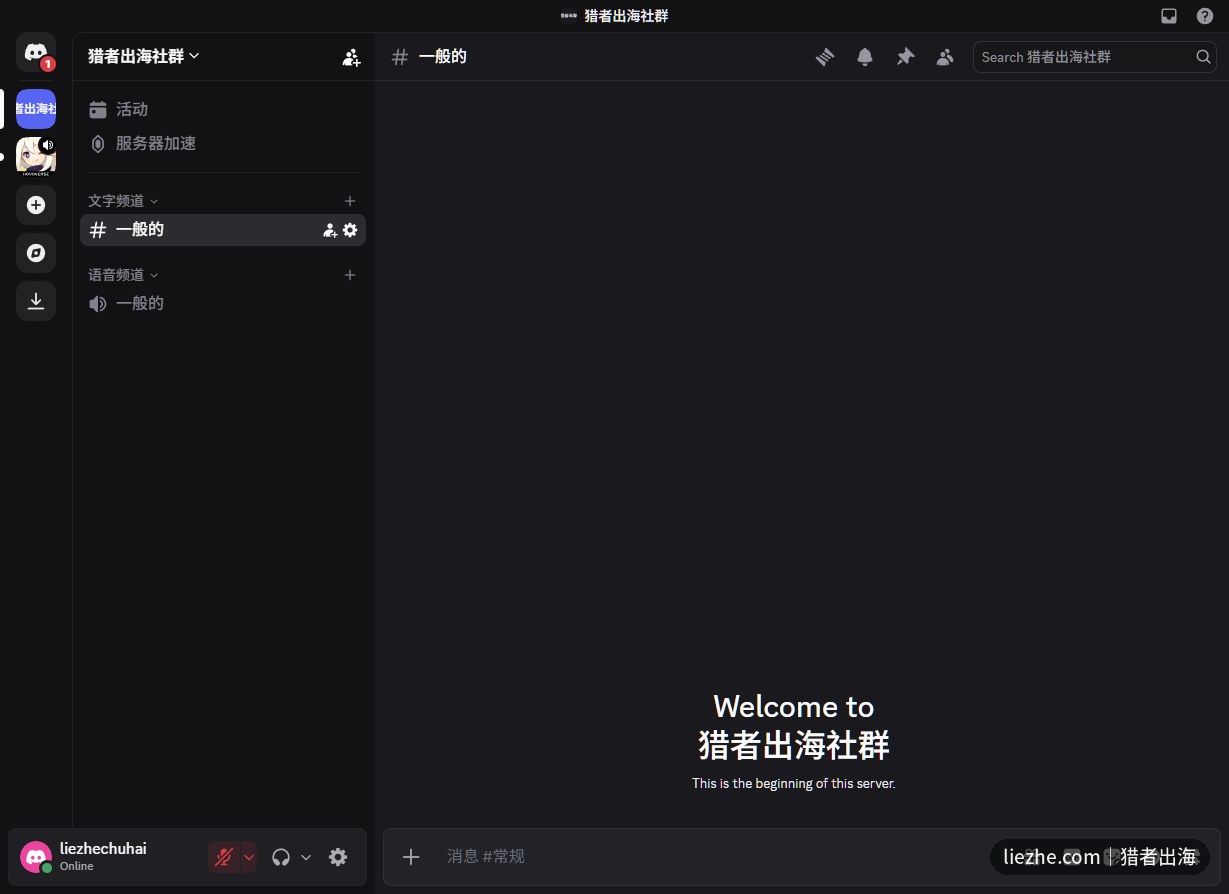The width and height of the screenshot is (1229, 894).
Task: Click the Download Apps arrow icon
Action: (36, 301)
